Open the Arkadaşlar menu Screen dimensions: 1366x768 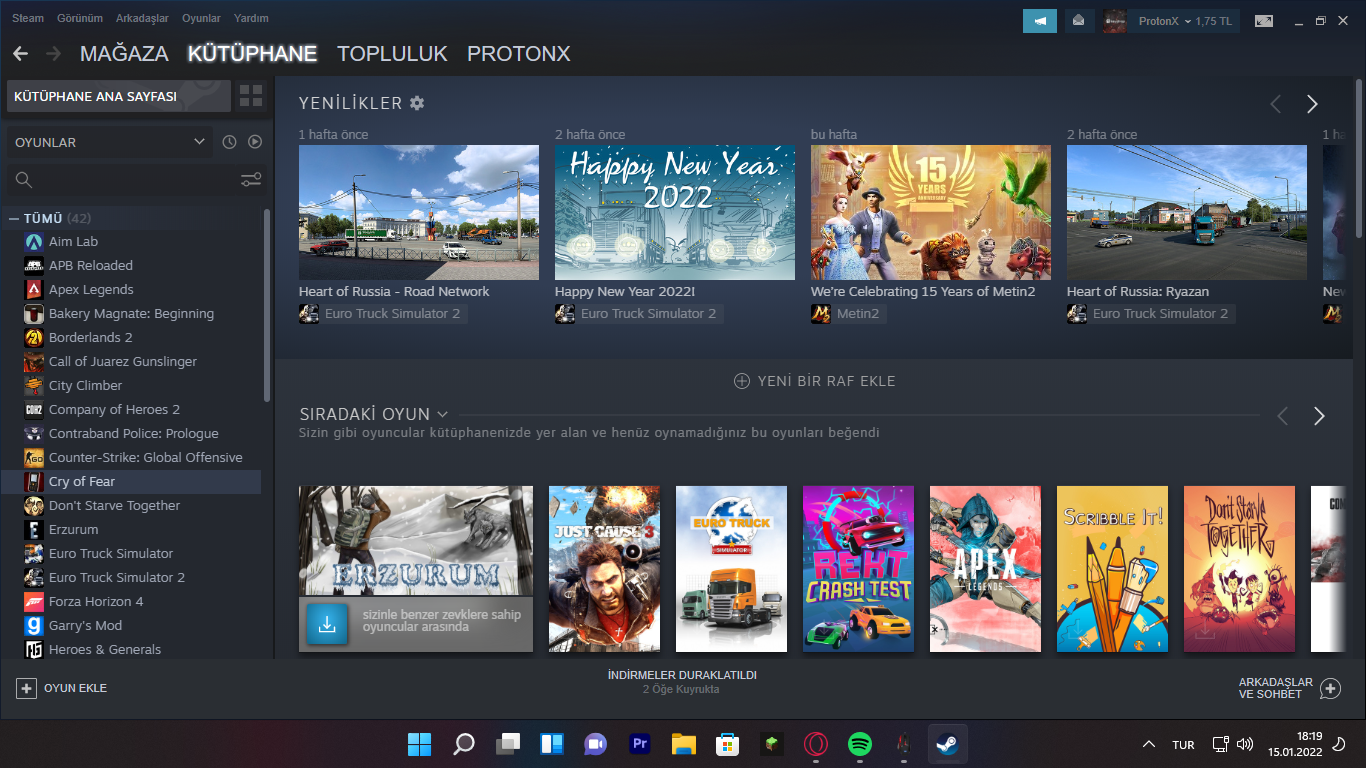pyautogui.click(x=142, y=18)
